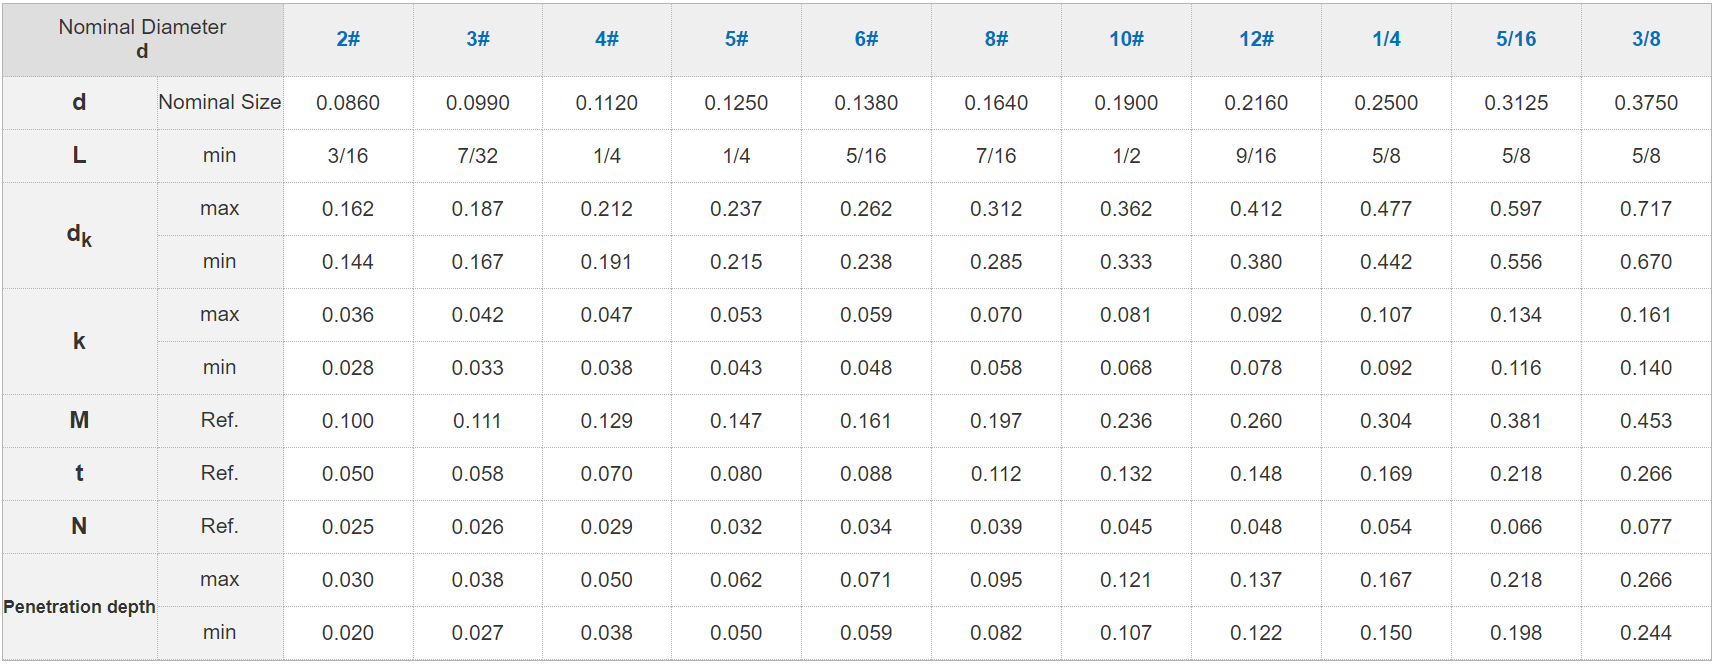Select the 10# column header link
This screenshot has height=665, width=1717.
pos(1126,39)
